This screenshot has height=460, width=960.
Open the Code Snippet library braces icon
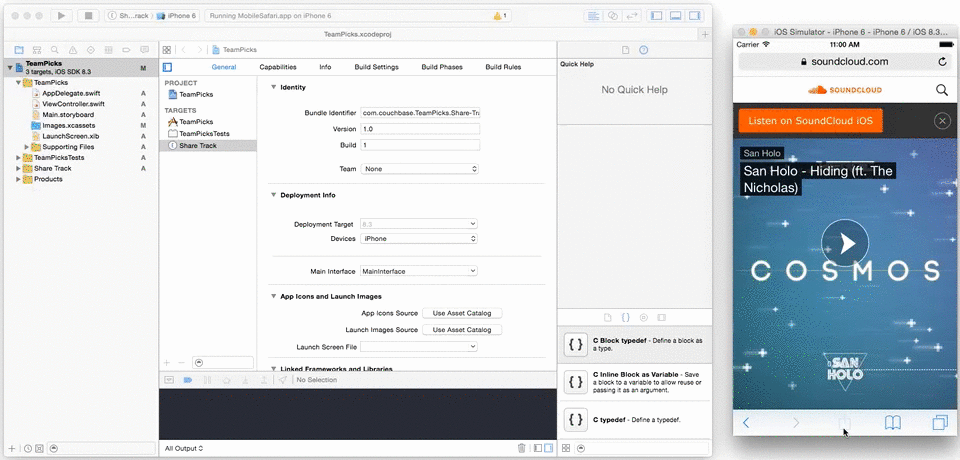[626, 317]
